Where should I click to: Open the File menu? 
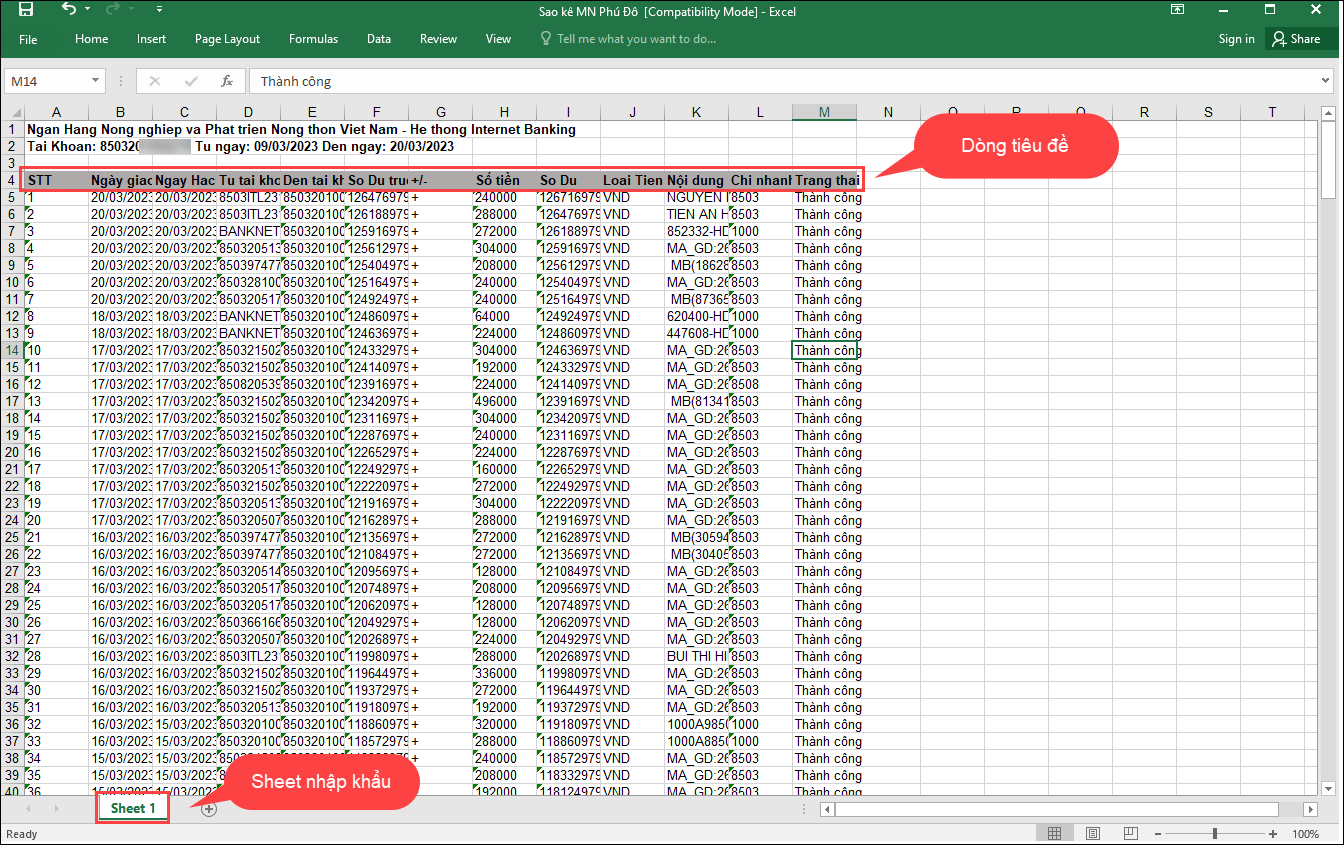click(x=28, y=39)
